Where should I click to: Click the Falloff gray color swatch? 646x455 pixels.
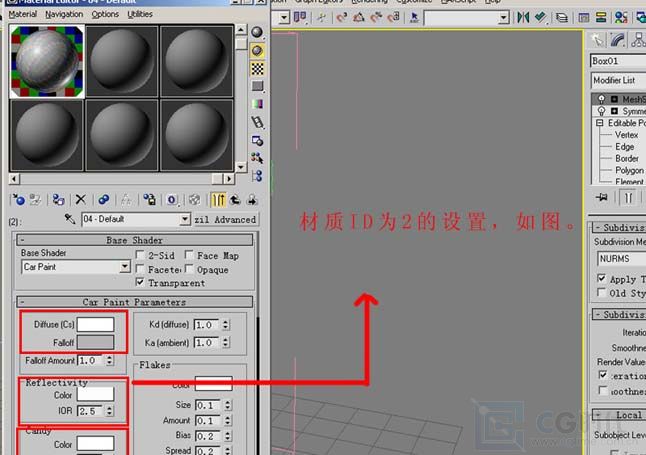coord(95,342)
